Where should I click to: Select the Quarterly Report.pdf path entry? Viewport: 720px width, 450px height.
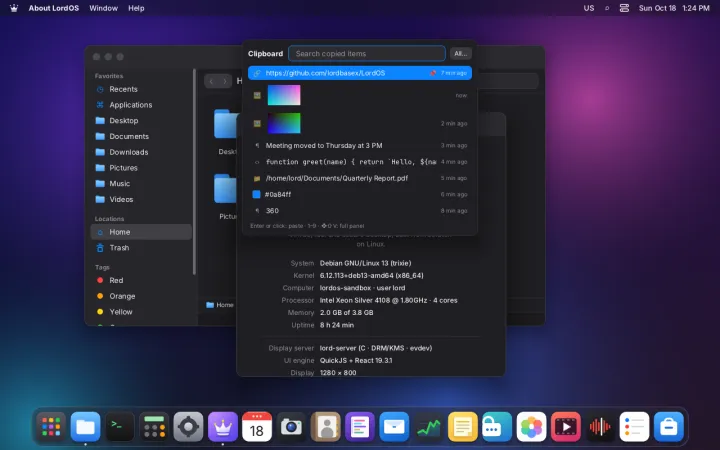point(360,178)
